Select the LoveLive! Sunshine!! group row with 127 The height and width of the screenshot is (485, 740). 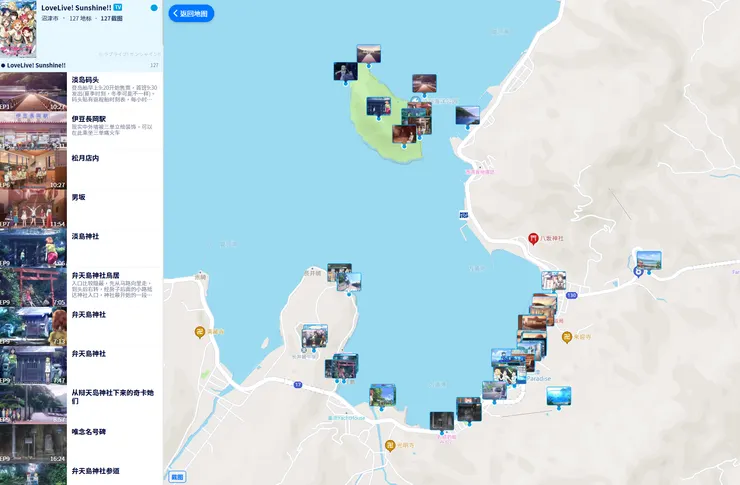pos(81,65)
